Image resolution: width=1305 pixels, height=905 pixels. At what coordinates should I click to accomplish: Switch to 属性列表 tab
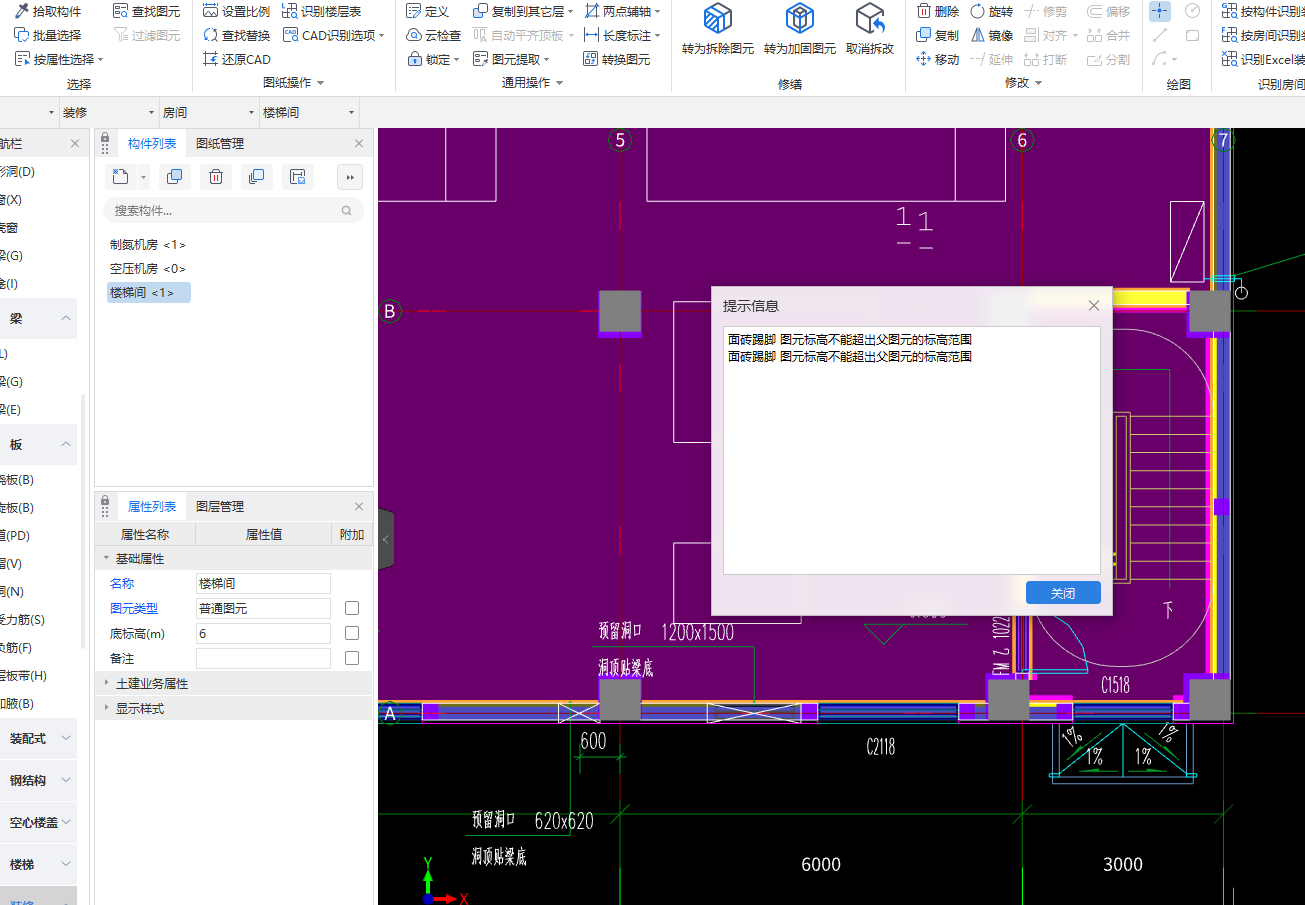[152, 507]
